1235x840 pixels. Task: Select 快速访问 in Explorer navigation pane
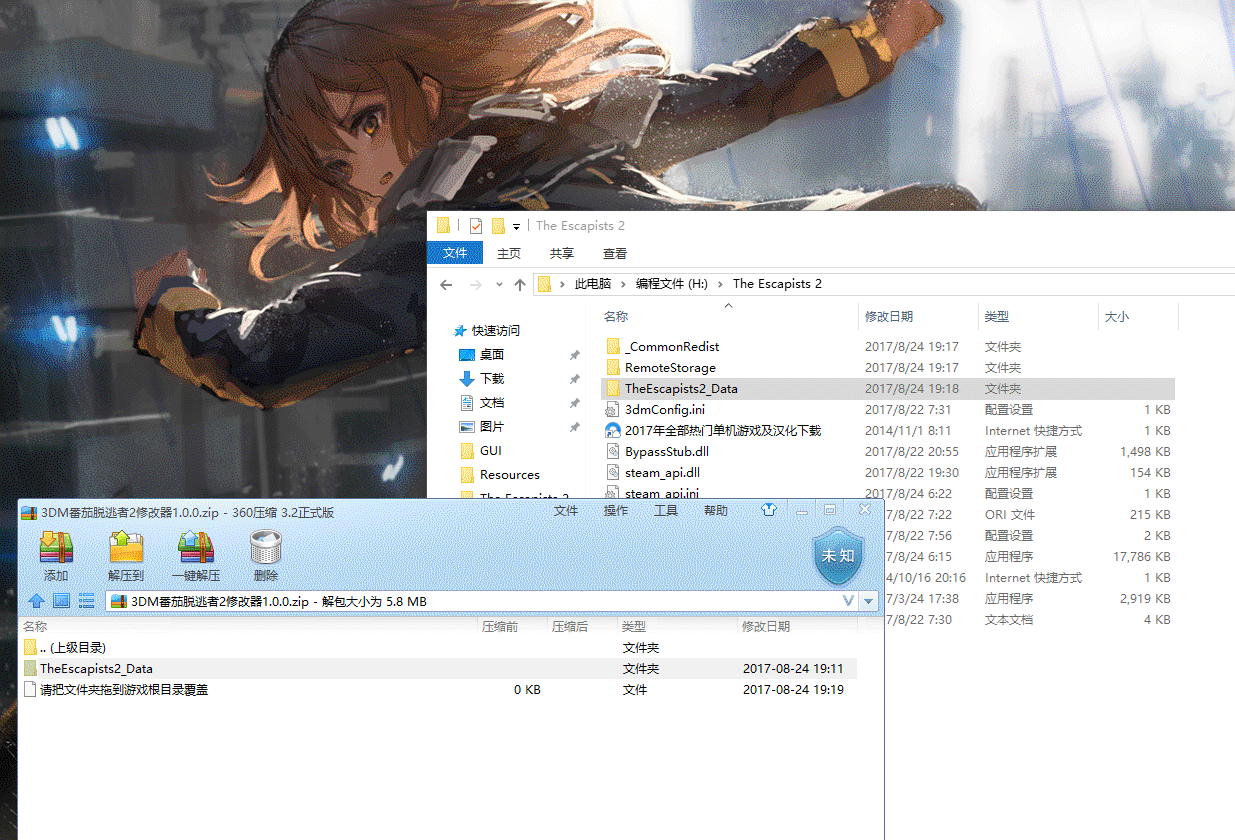tap(496, 330)
